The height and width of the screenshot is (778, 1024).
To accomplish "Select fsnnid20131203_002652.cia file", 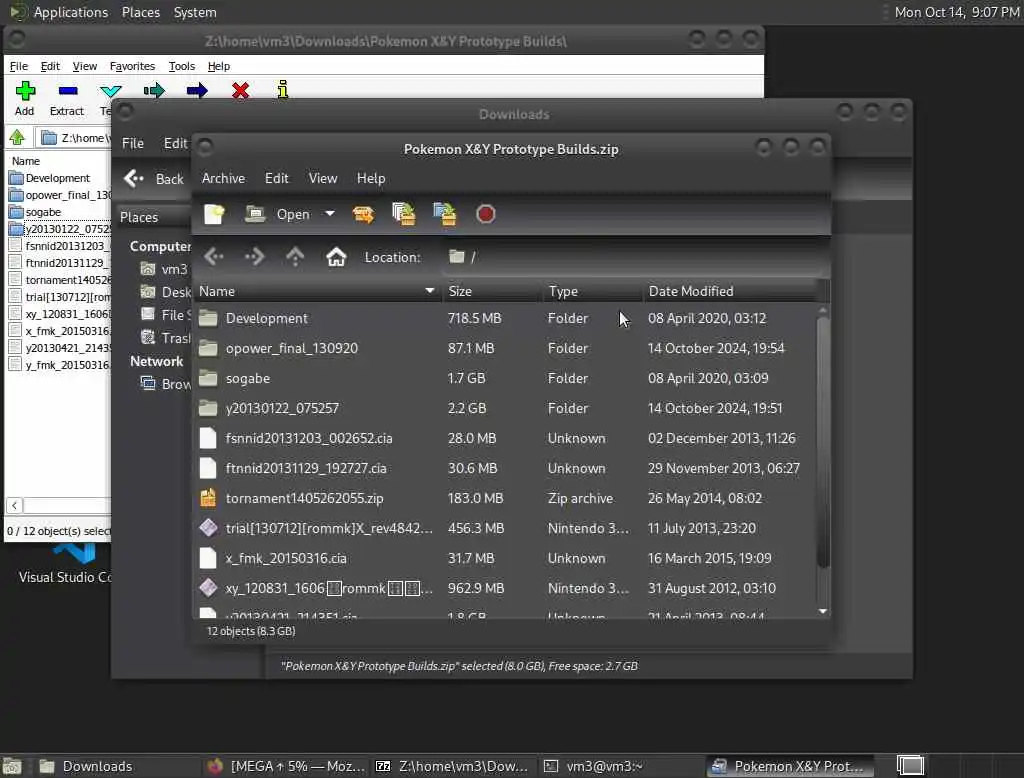I will pos(505,438).
